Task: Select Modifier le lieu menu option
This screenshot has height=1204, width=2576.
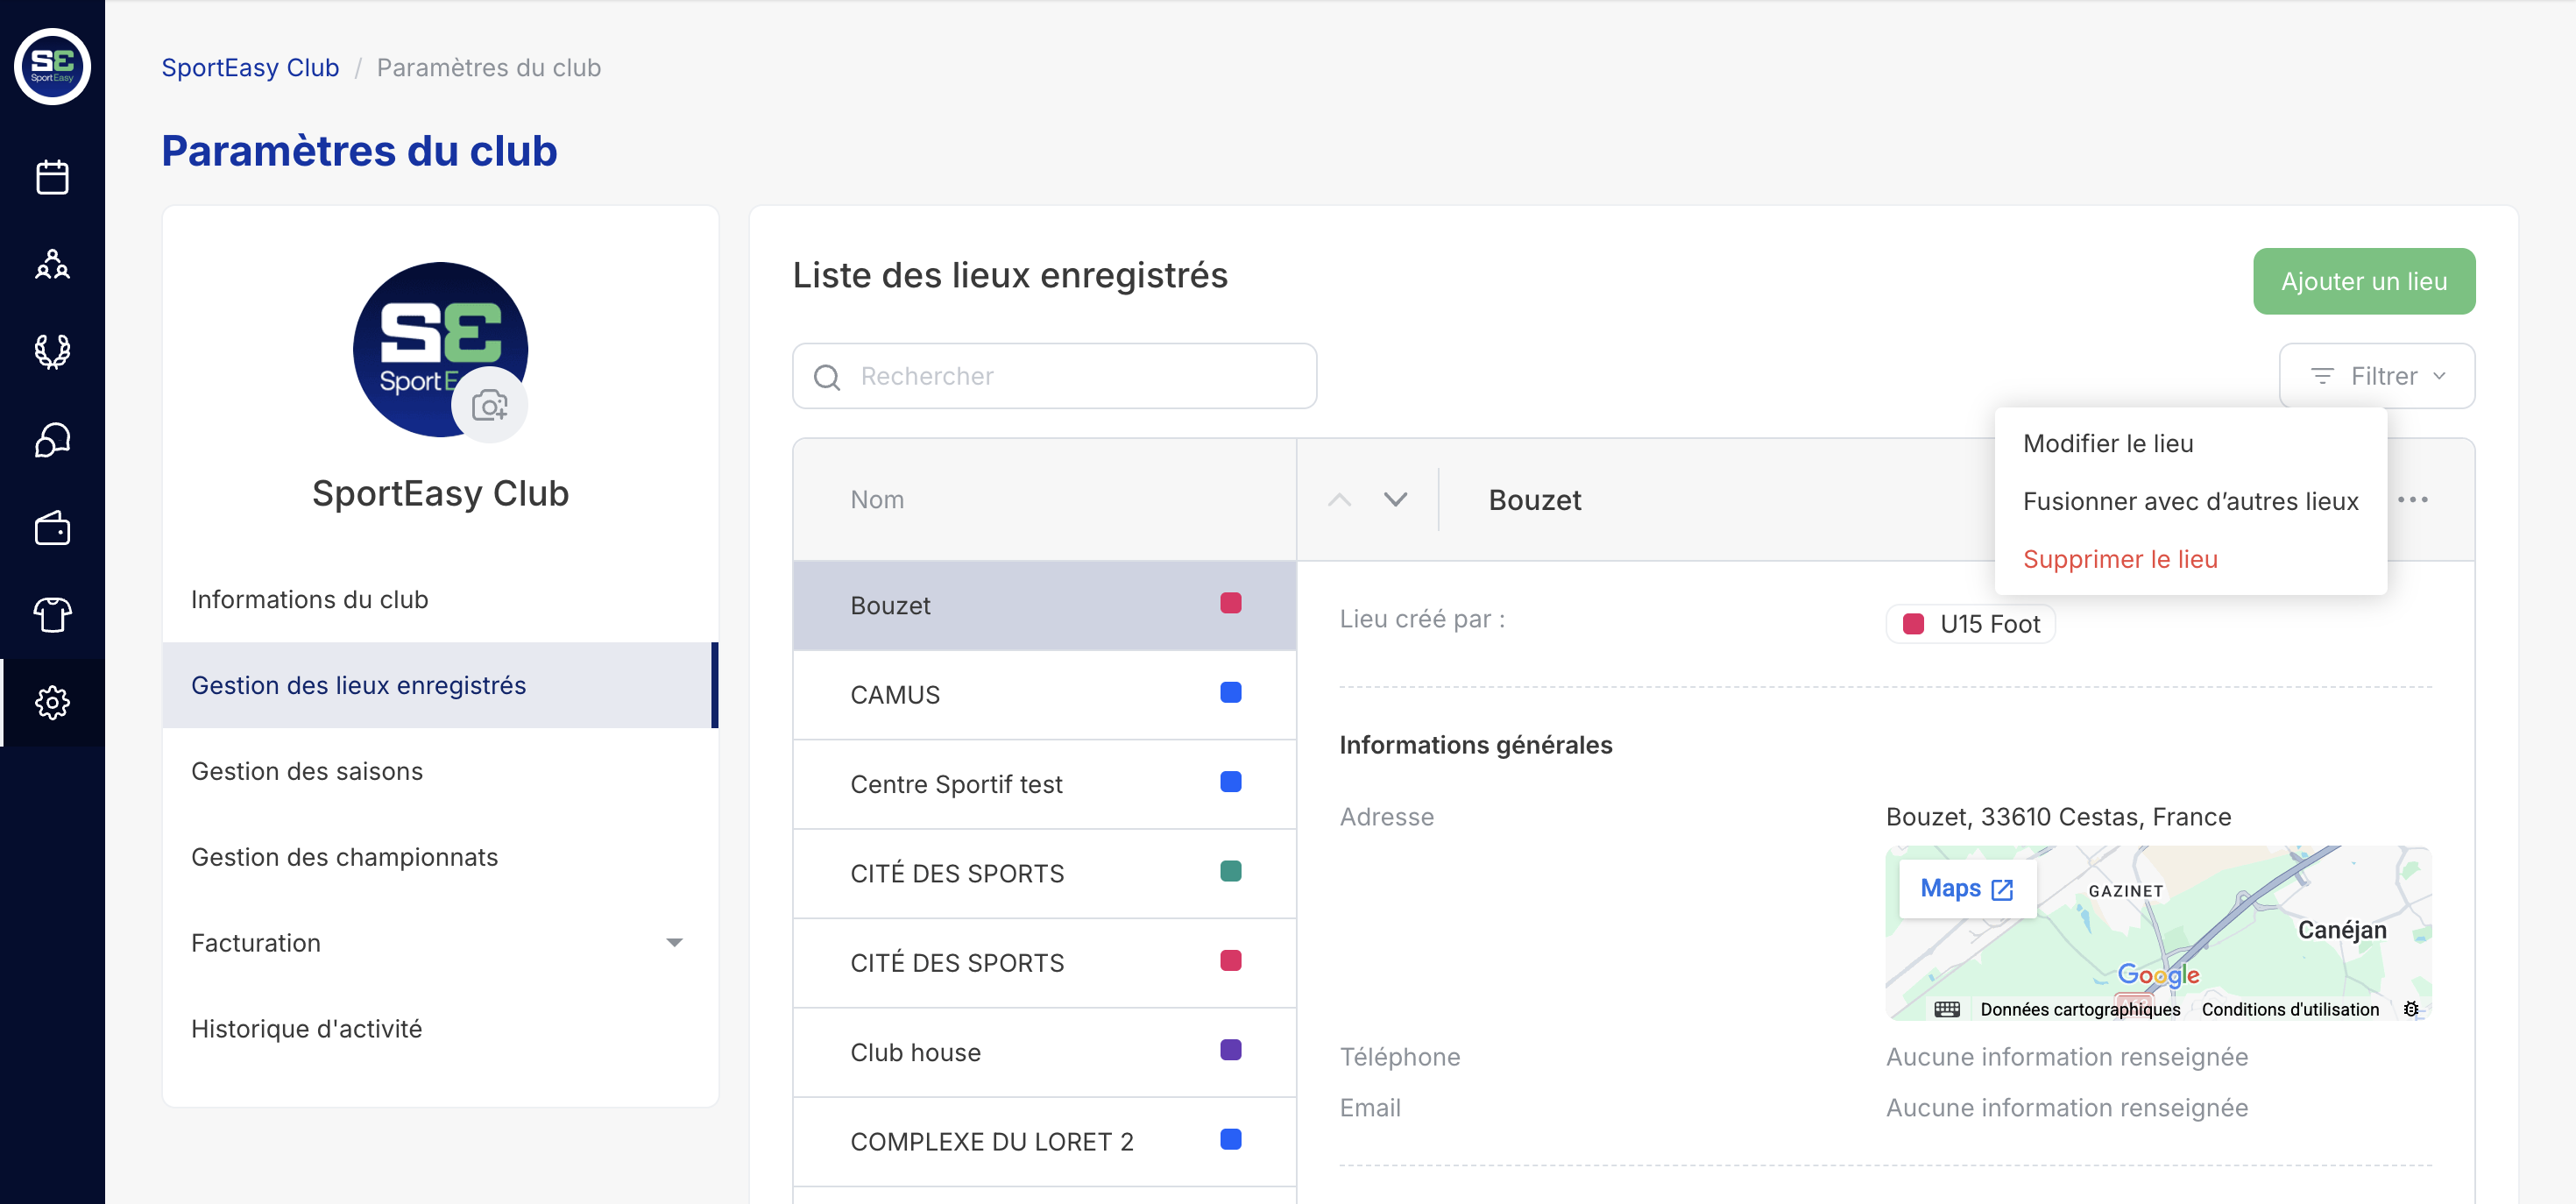Action: tap(2107, 443)
